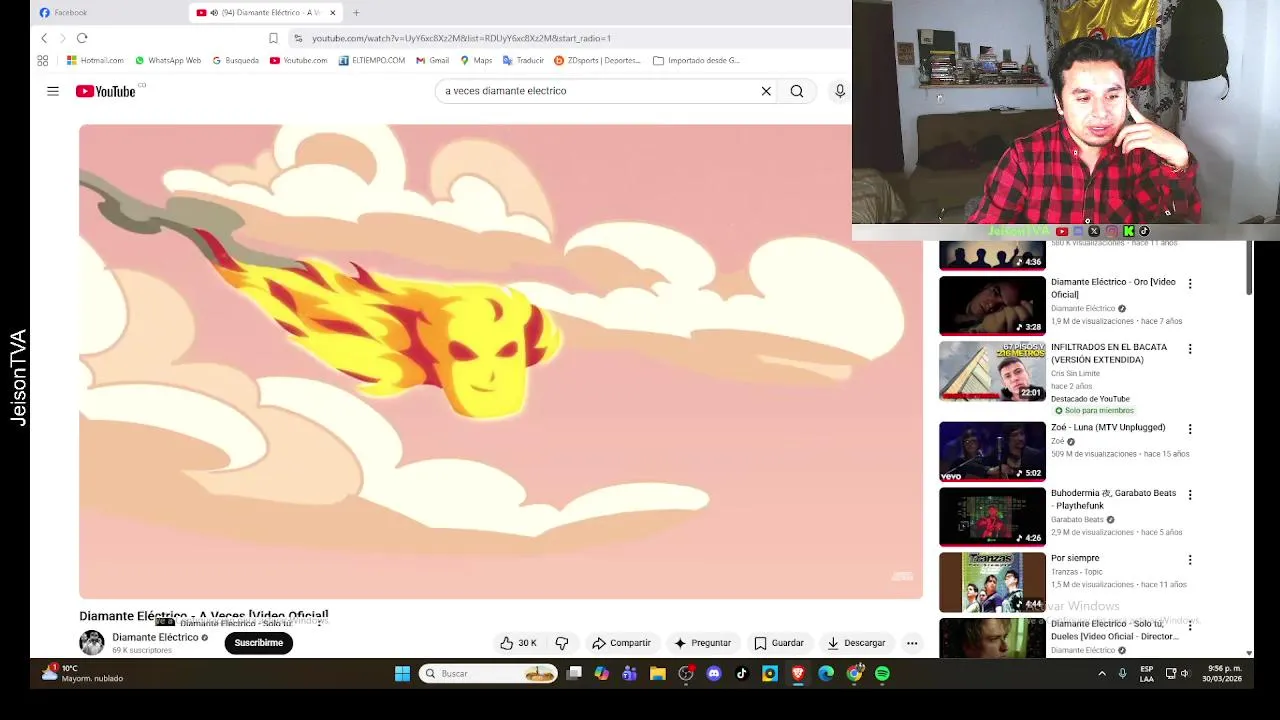Click Compartir button
1280x720 pixels.
621,643
